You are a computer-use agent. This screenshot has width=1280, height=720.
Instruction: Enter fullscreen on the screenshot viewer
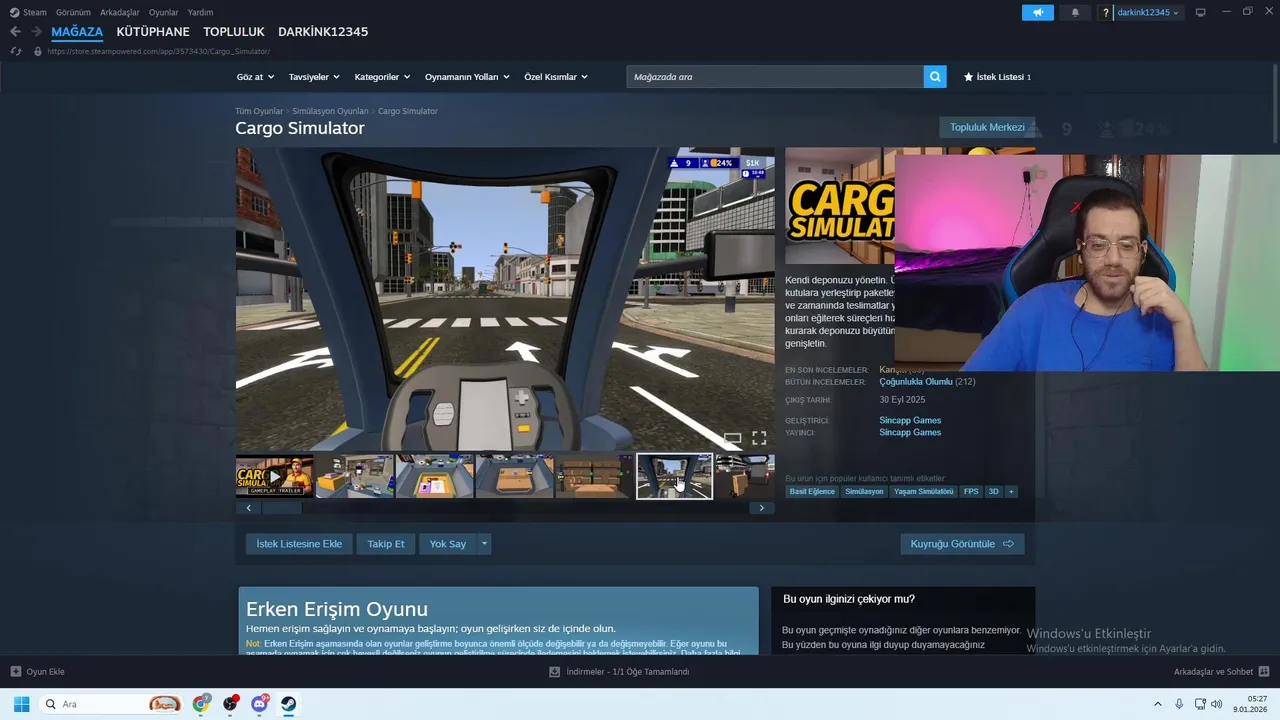(x=759, y=438)
